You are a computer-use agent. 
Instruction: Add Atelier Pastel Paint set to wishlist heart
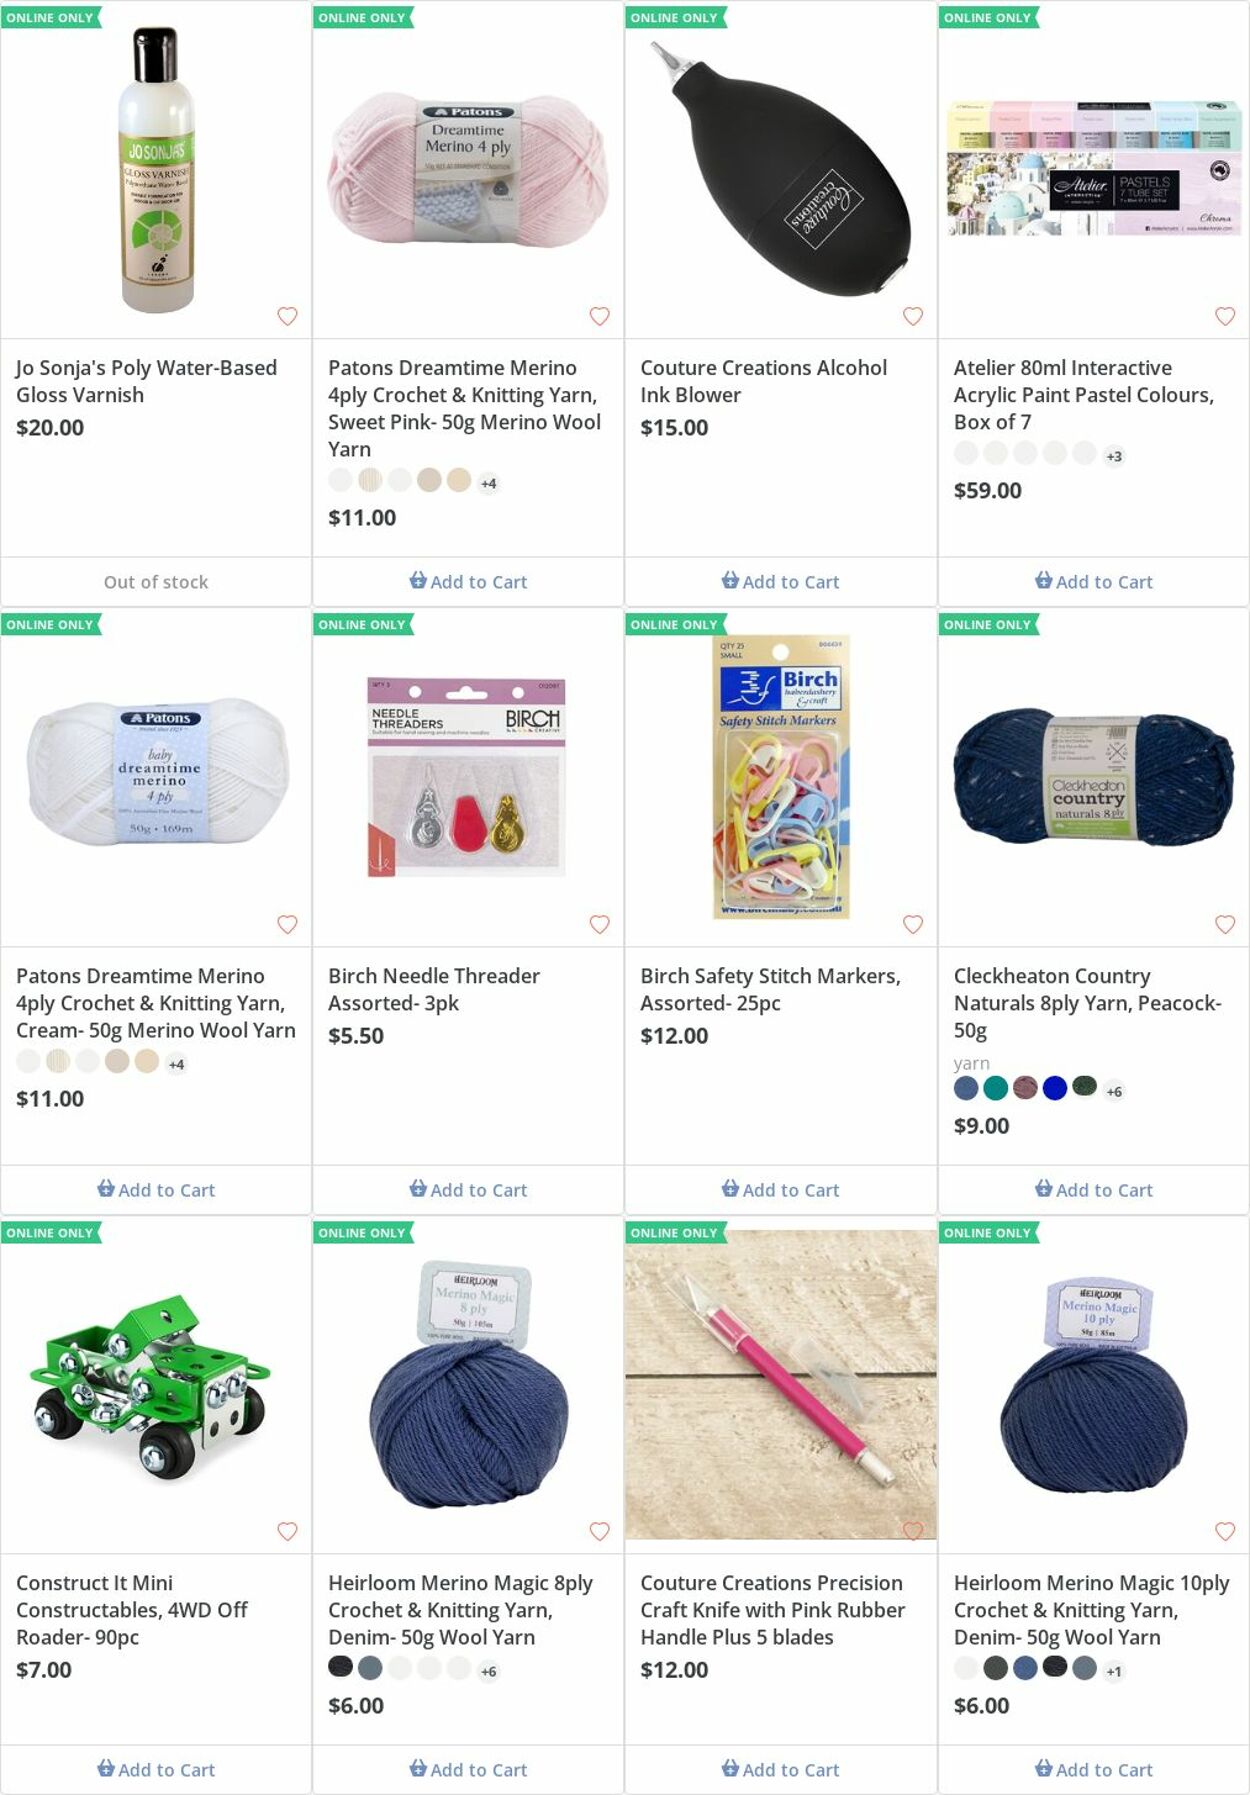click(x=1225, y=316)
